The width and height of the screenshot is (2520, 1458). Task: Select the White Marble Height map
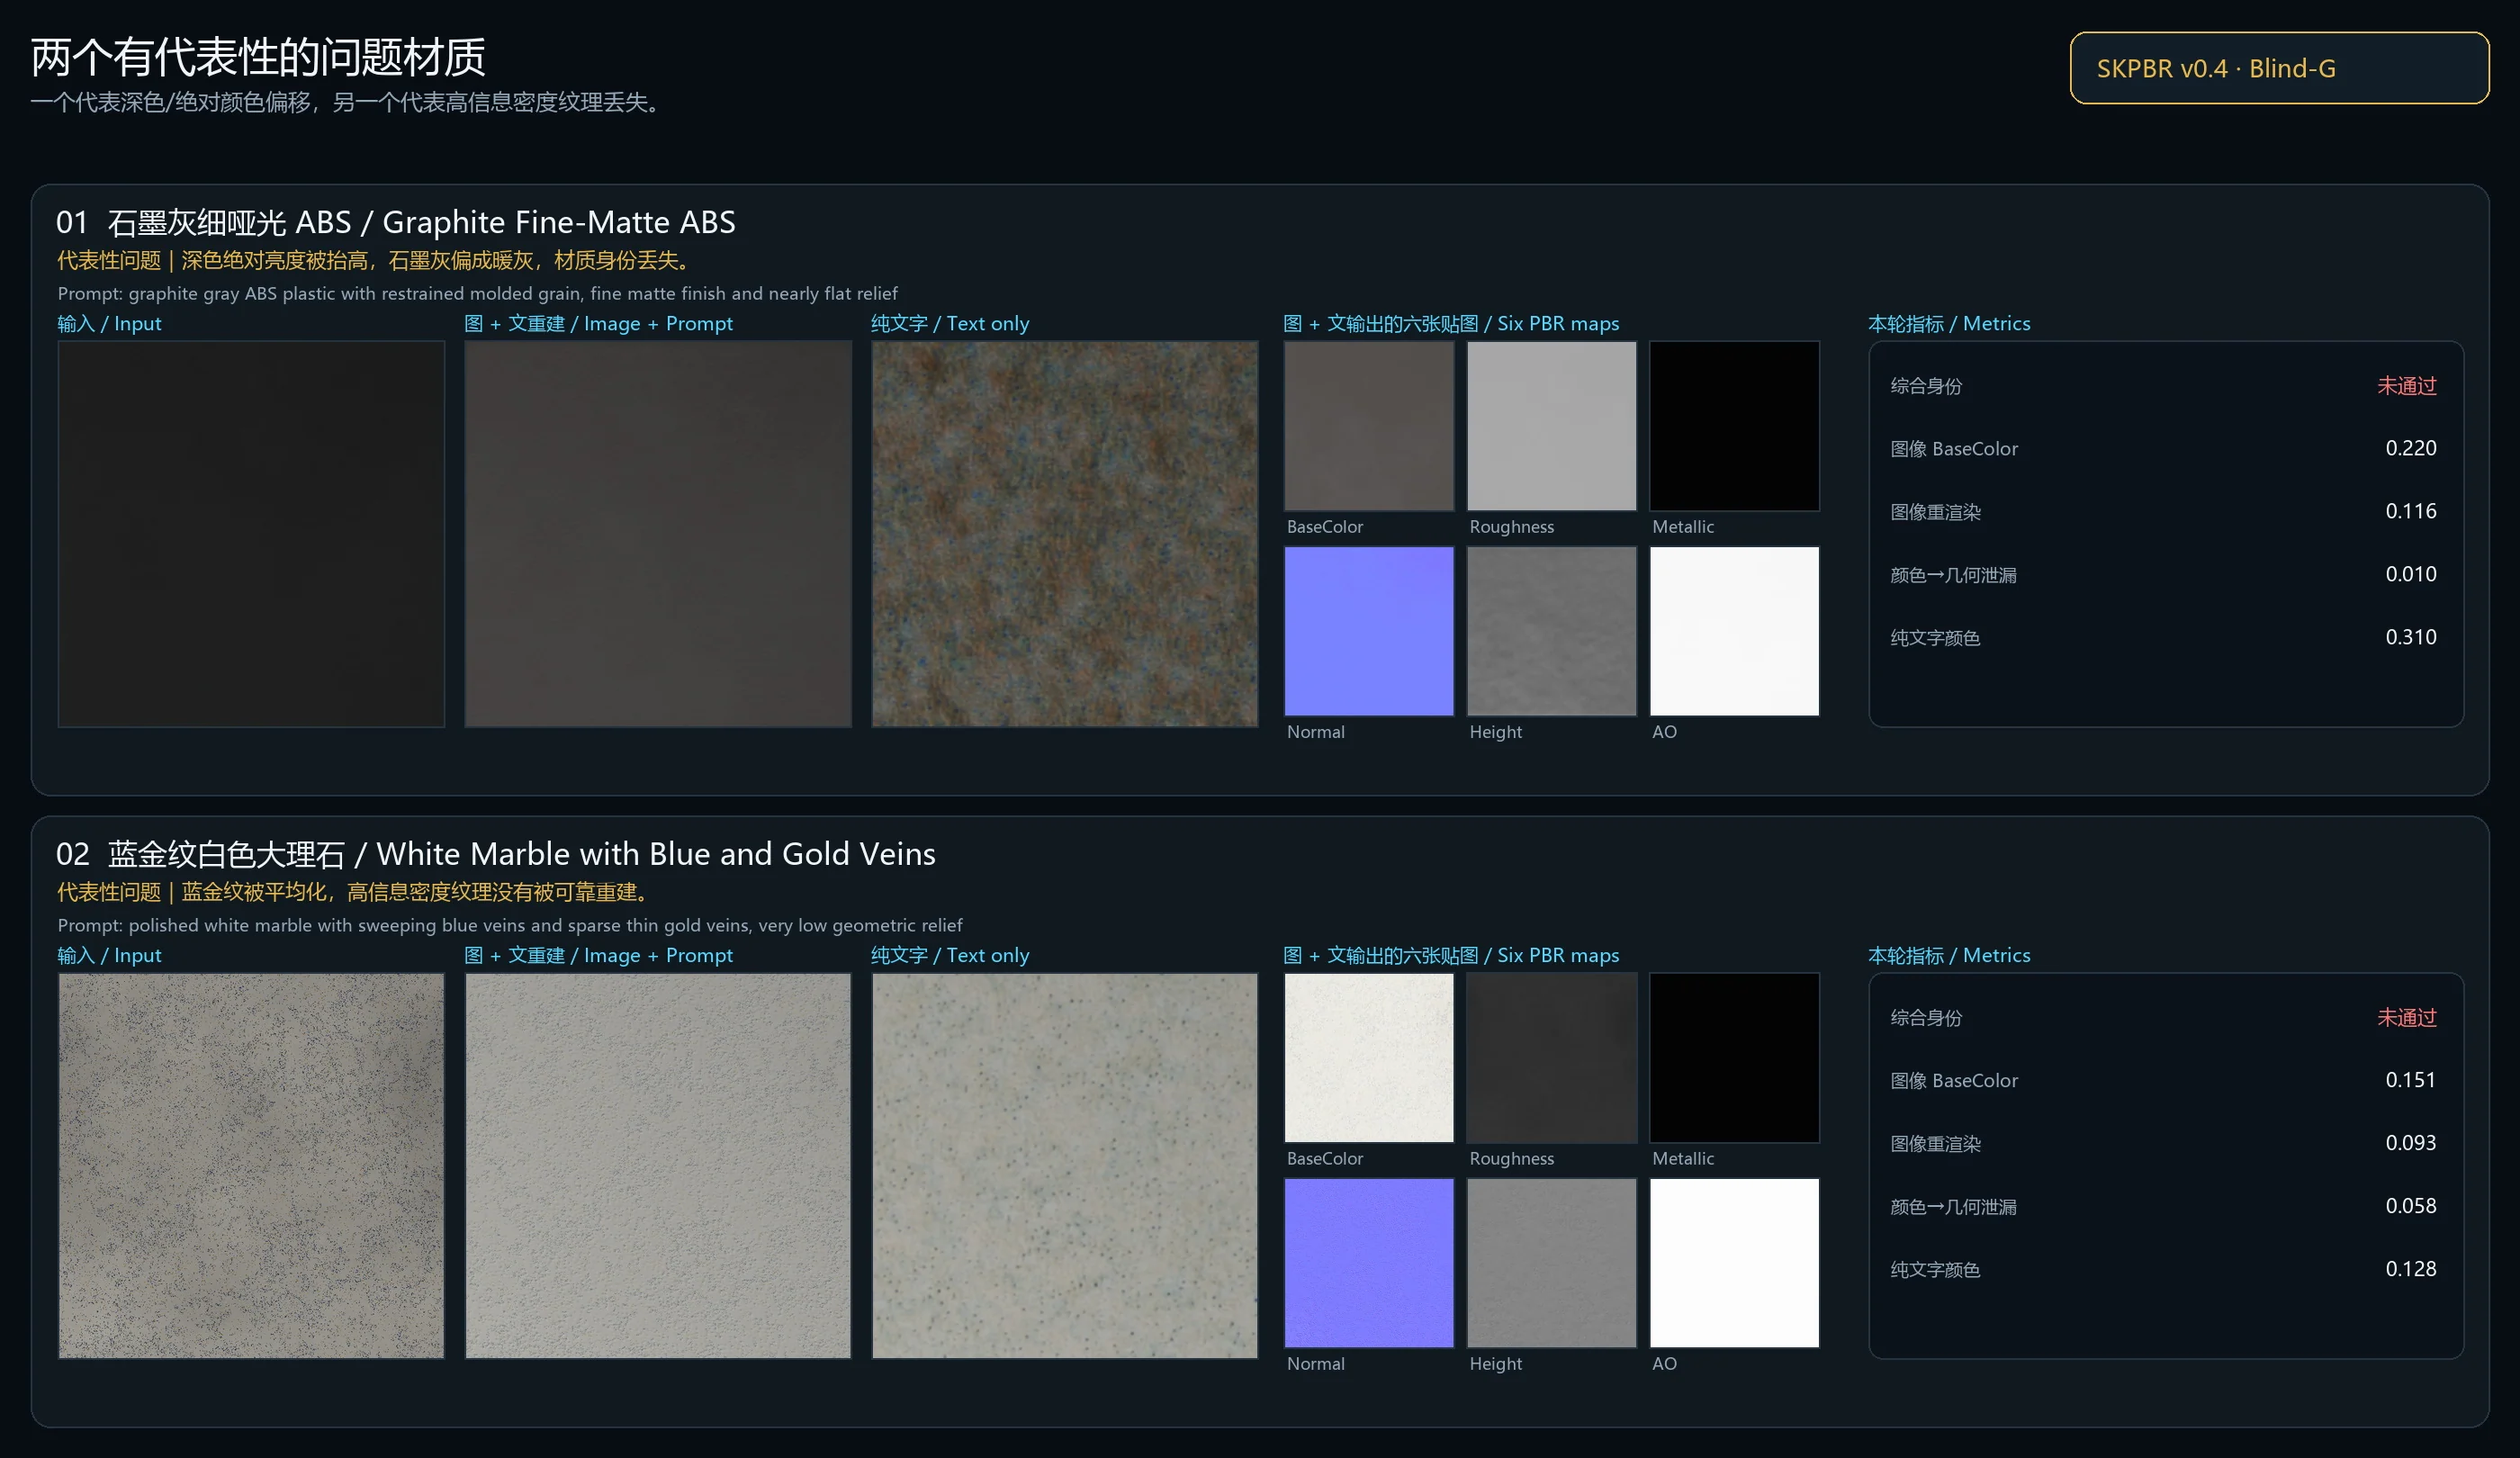pos(1552,1263)
